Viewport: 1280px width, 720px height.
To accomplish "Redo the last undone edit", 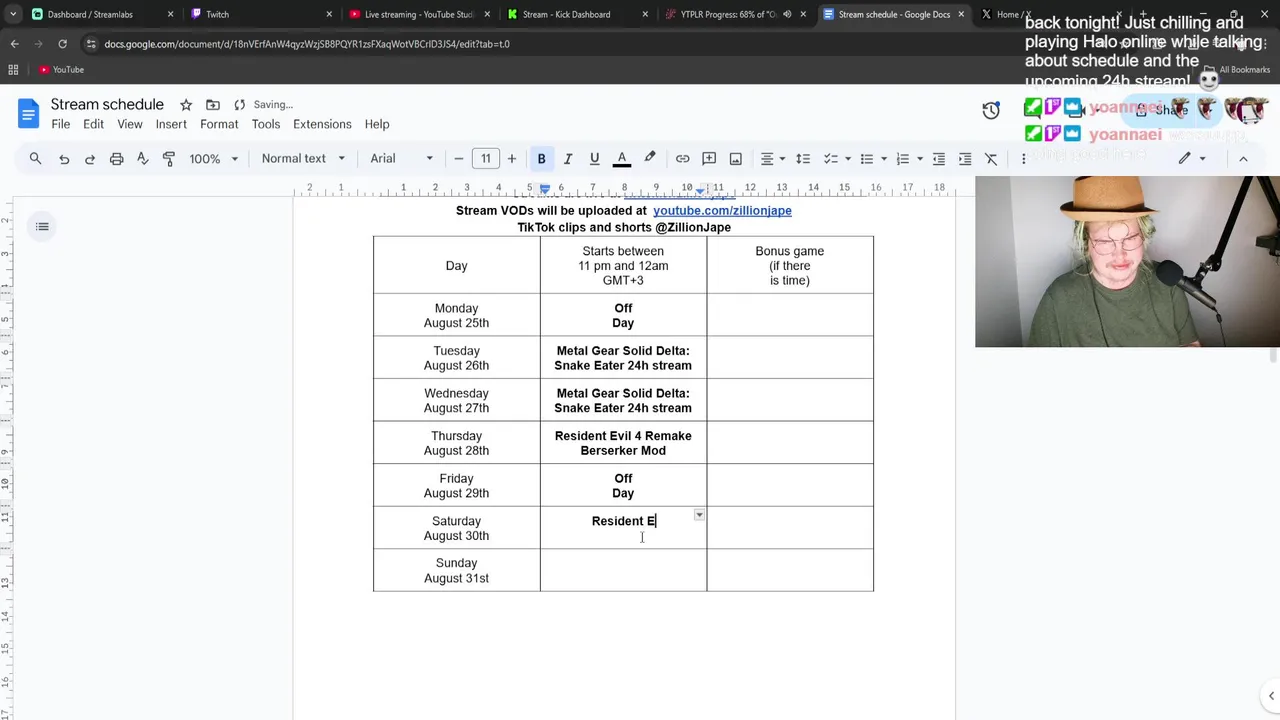I will (90, 158).
